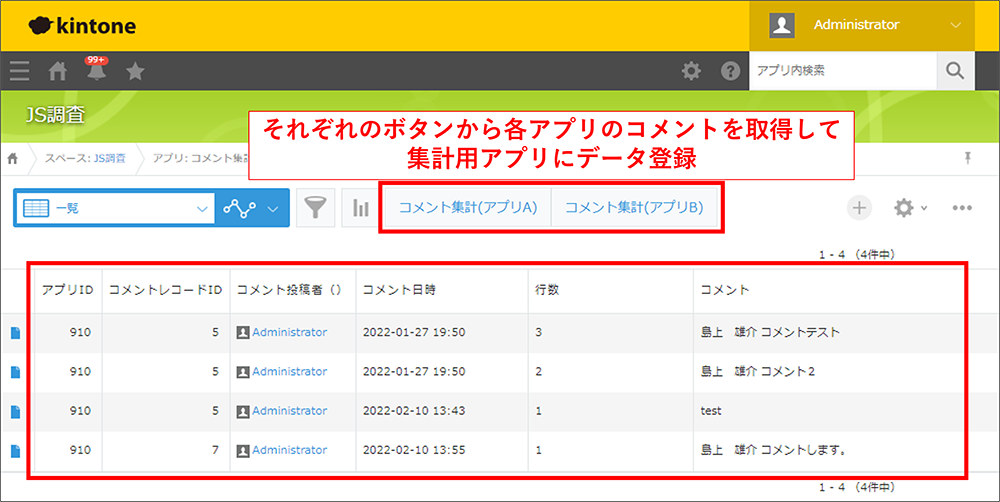1000x502 pixels.
Task: Open the app settings gear dropdown
Action: coord(909,208)
